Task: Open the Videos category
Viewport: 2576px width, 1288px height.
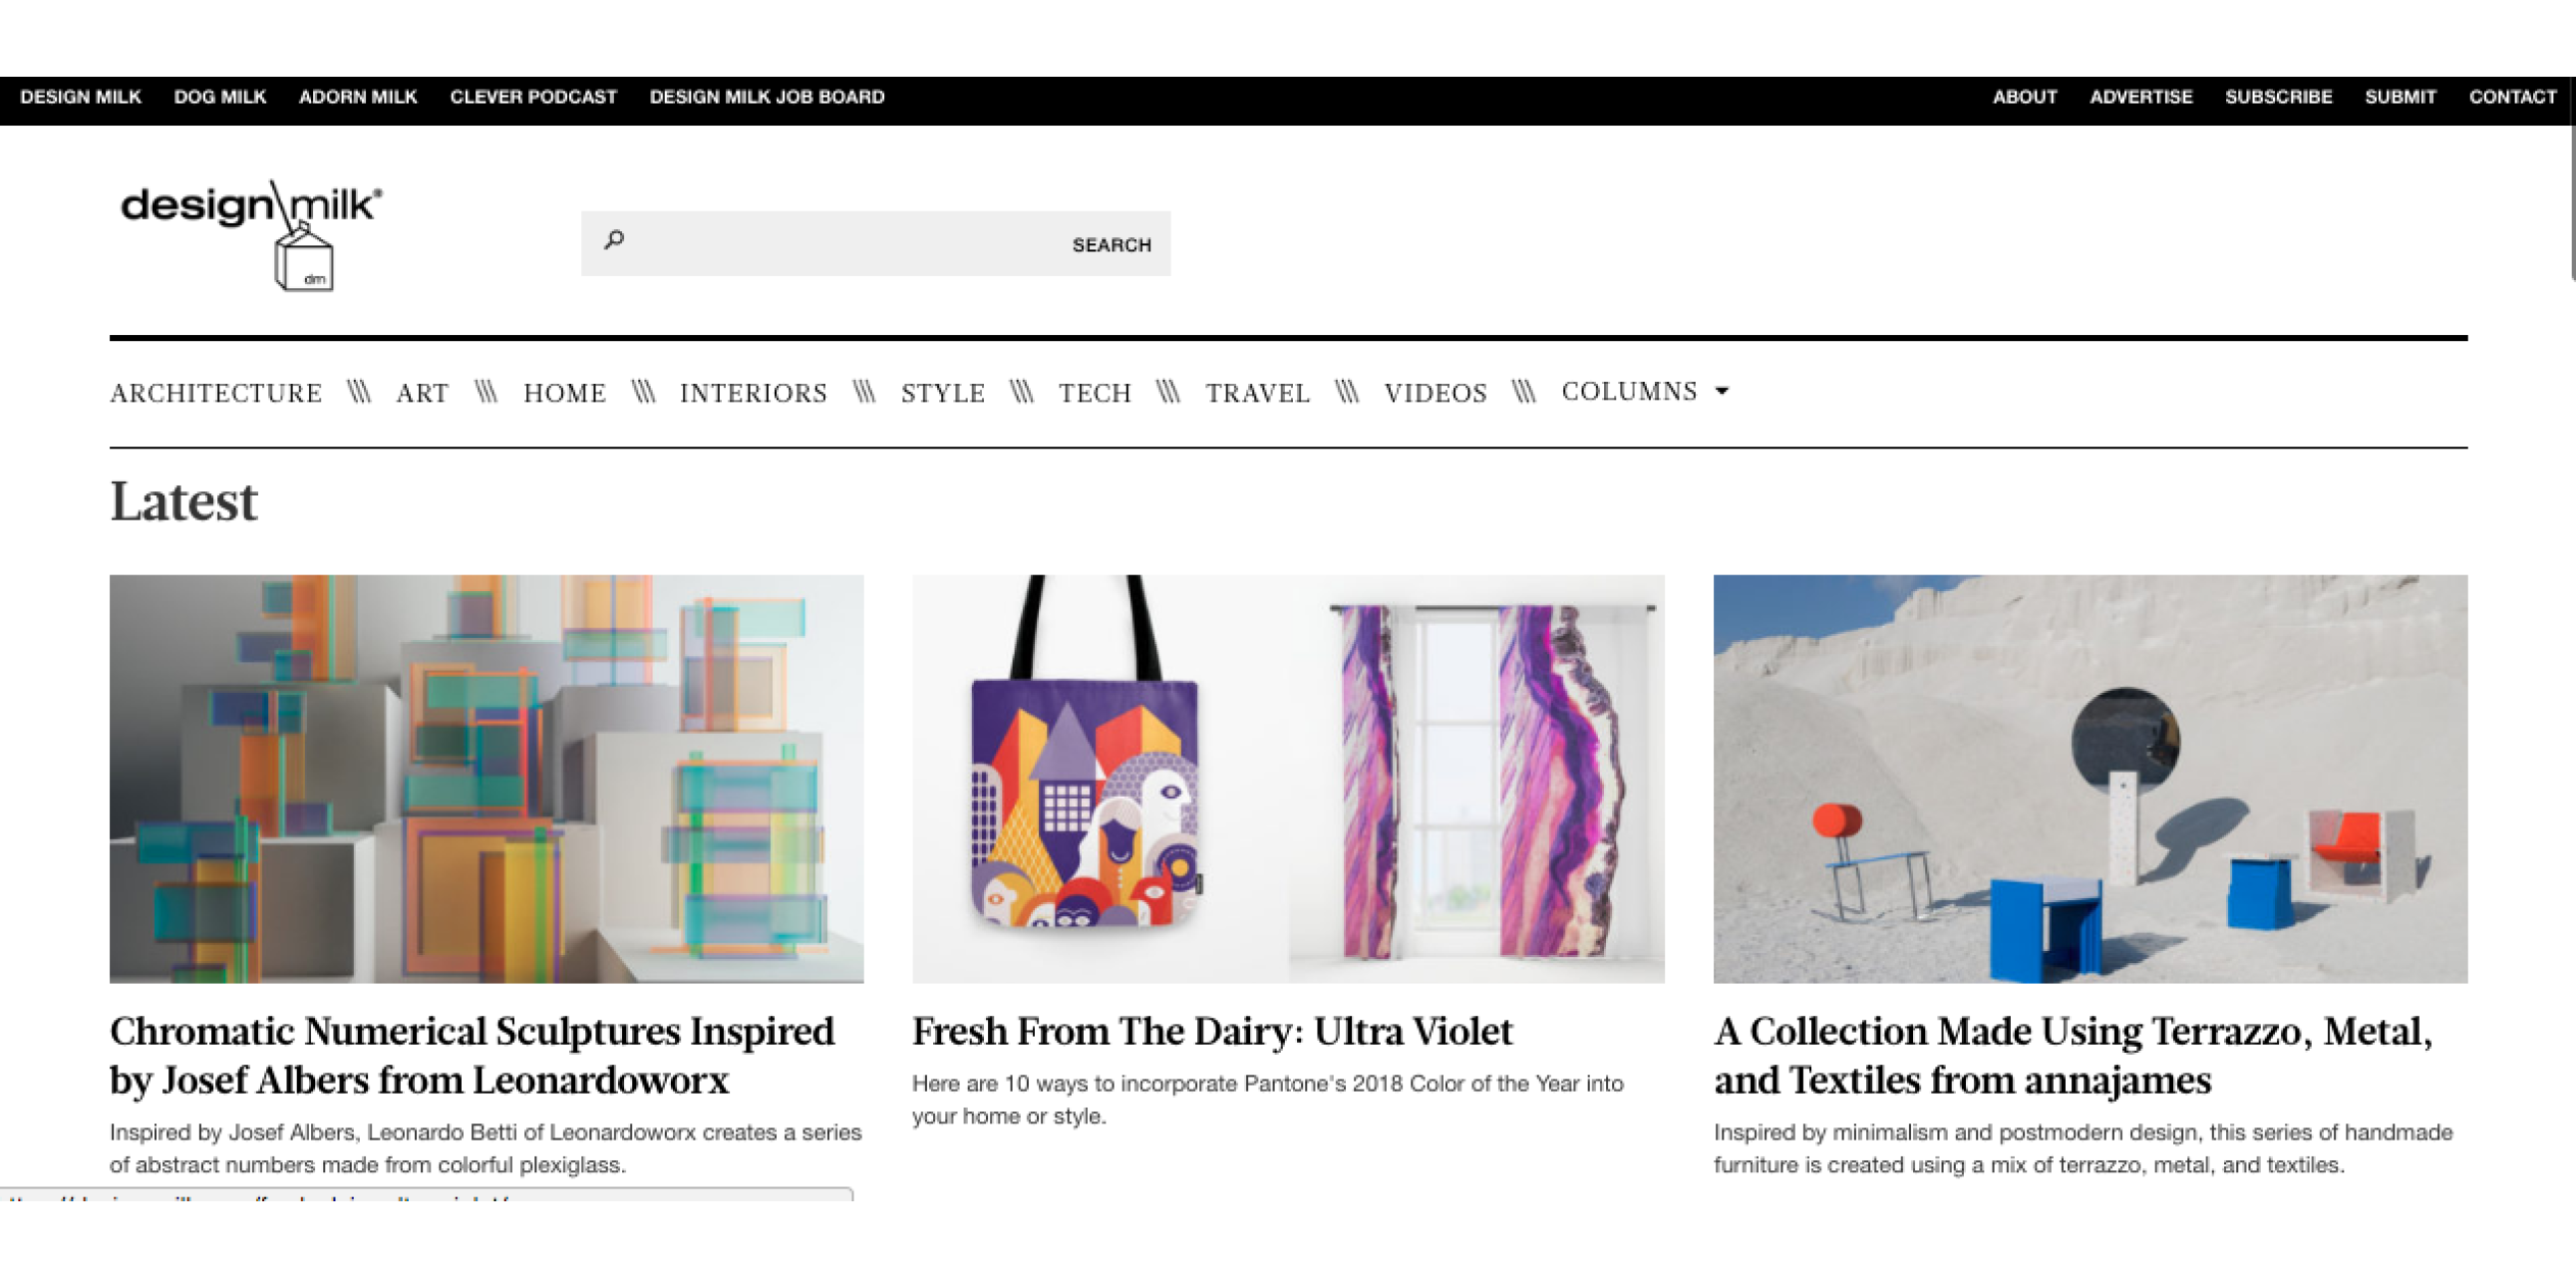Action: point(1435,393)
